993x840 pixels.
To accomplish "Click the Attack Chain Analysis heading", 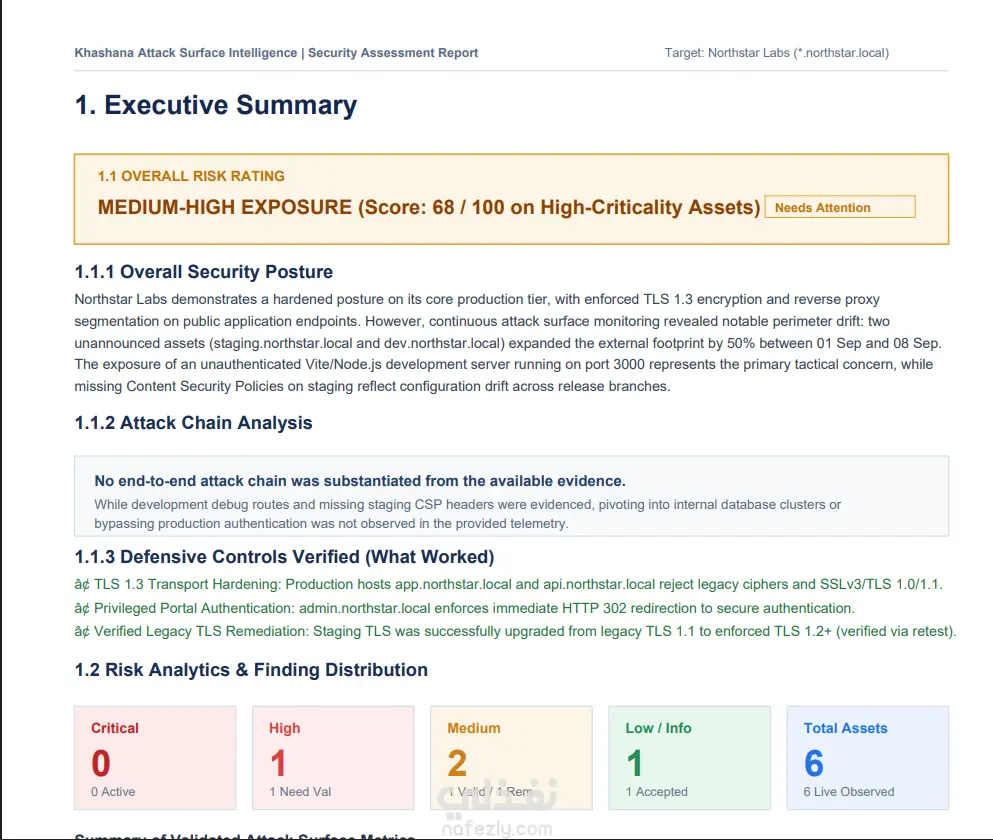I will 193,423.
